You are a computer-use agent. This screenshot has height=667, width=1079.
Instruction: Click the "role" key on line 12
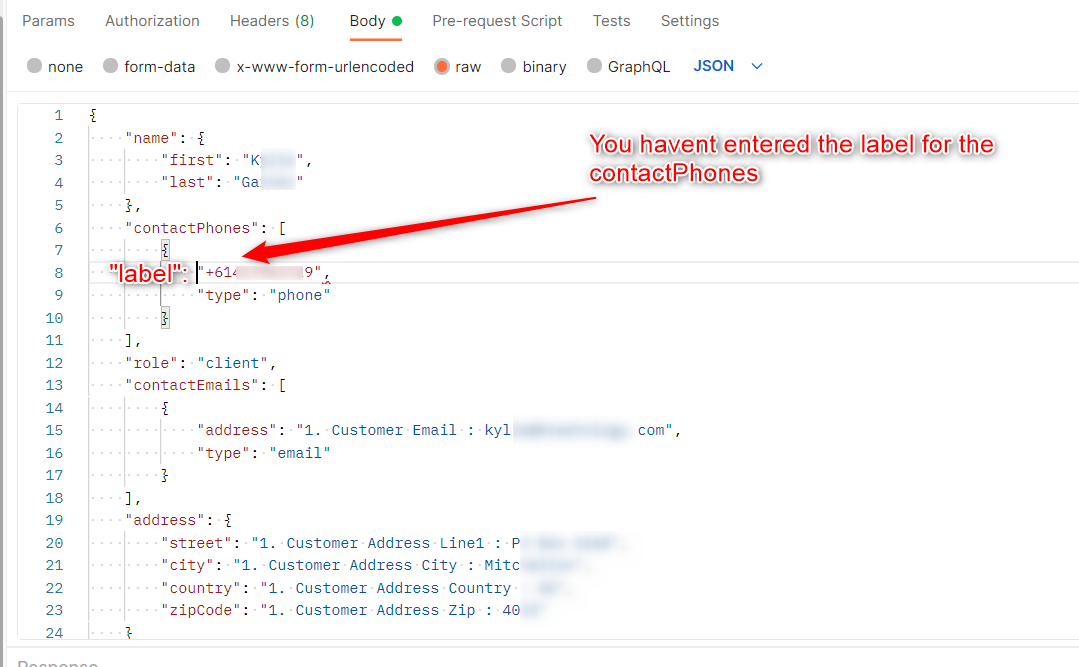151,363
